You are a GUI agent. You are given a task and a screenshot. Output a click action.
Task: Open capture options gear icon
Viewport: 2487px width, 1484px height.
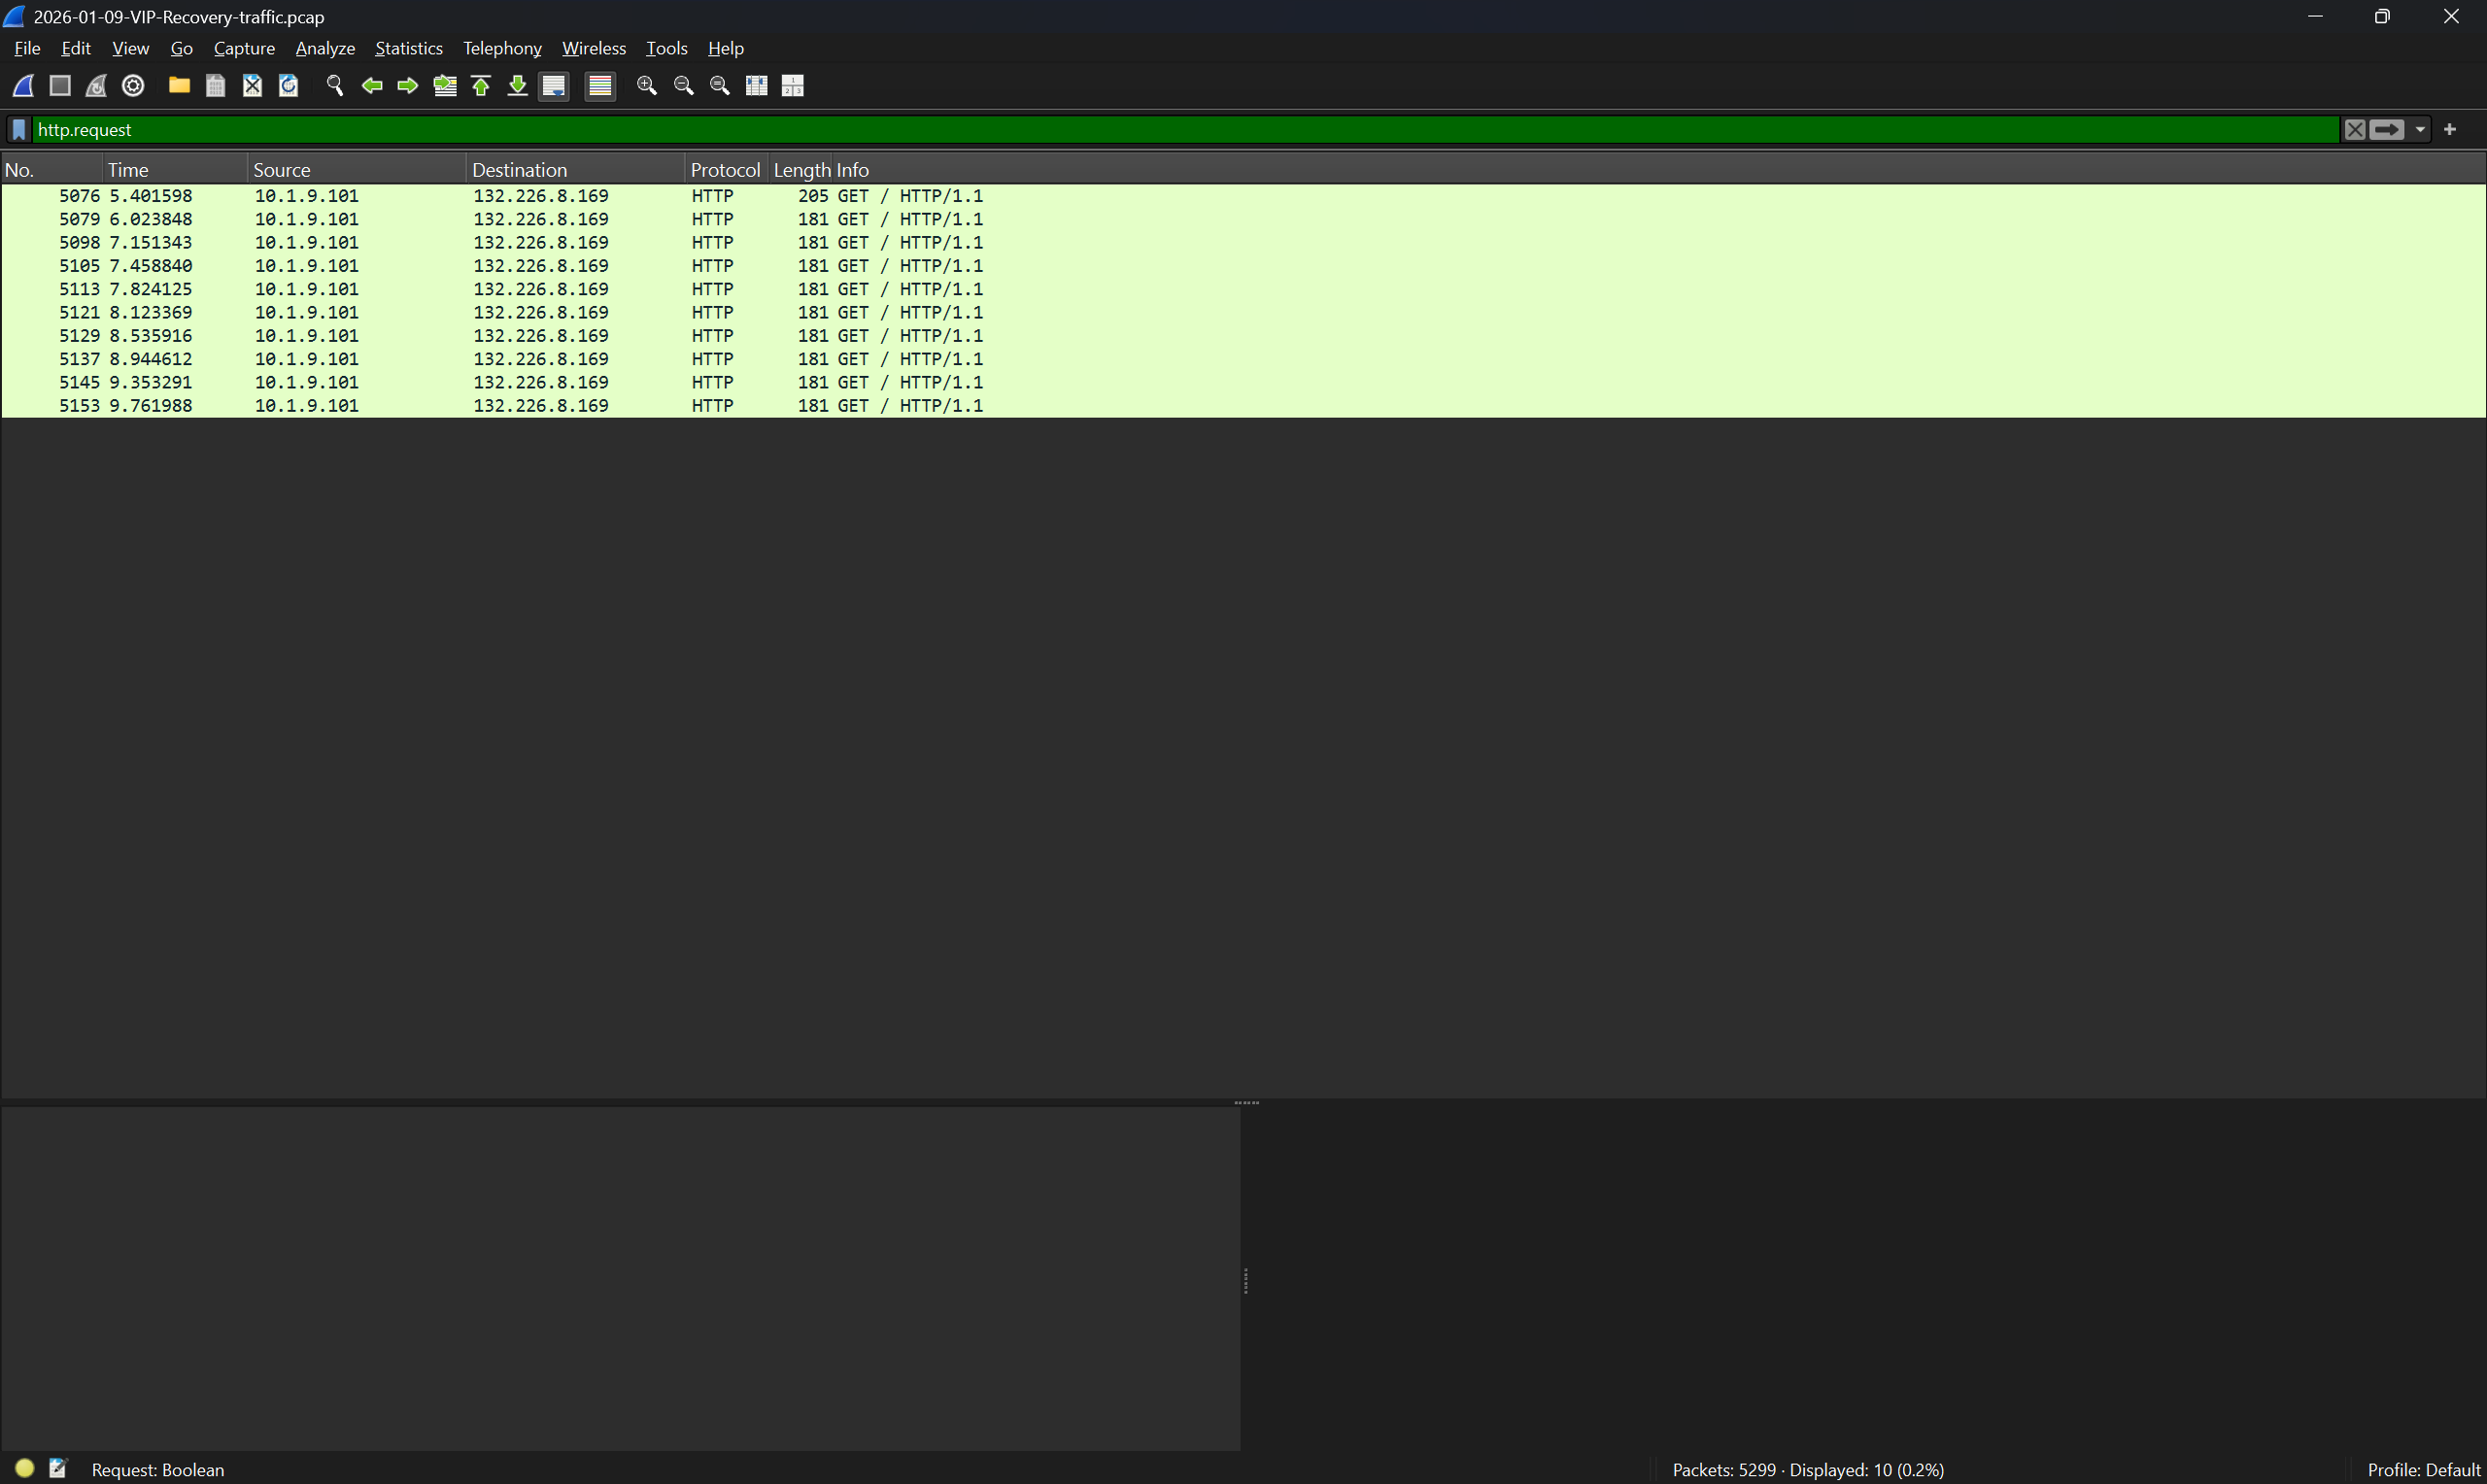(133, 86)
